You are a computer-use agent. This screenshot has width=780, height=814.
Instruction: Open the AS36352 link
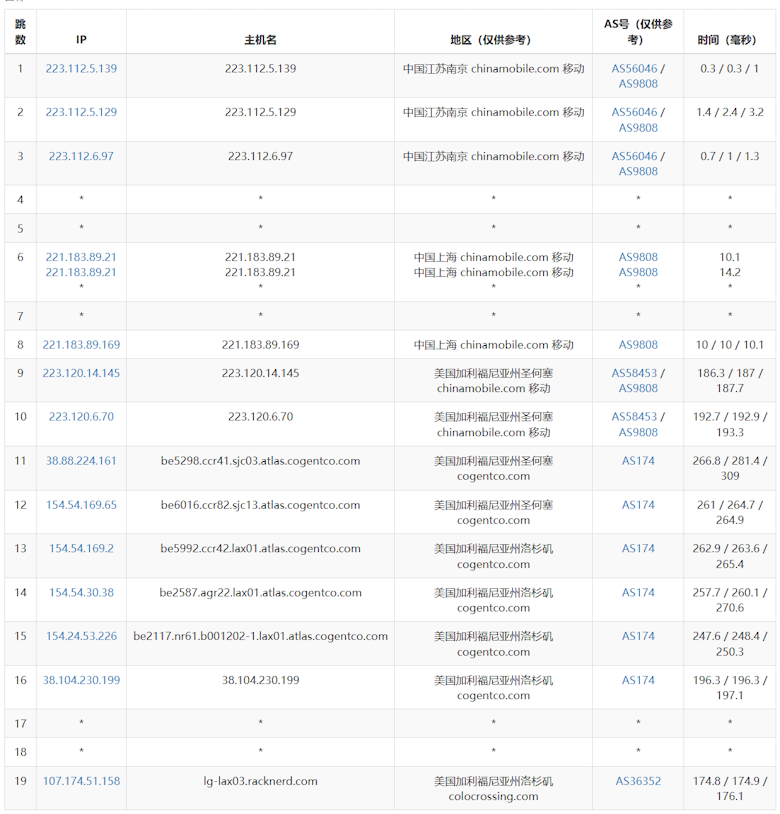638,782
